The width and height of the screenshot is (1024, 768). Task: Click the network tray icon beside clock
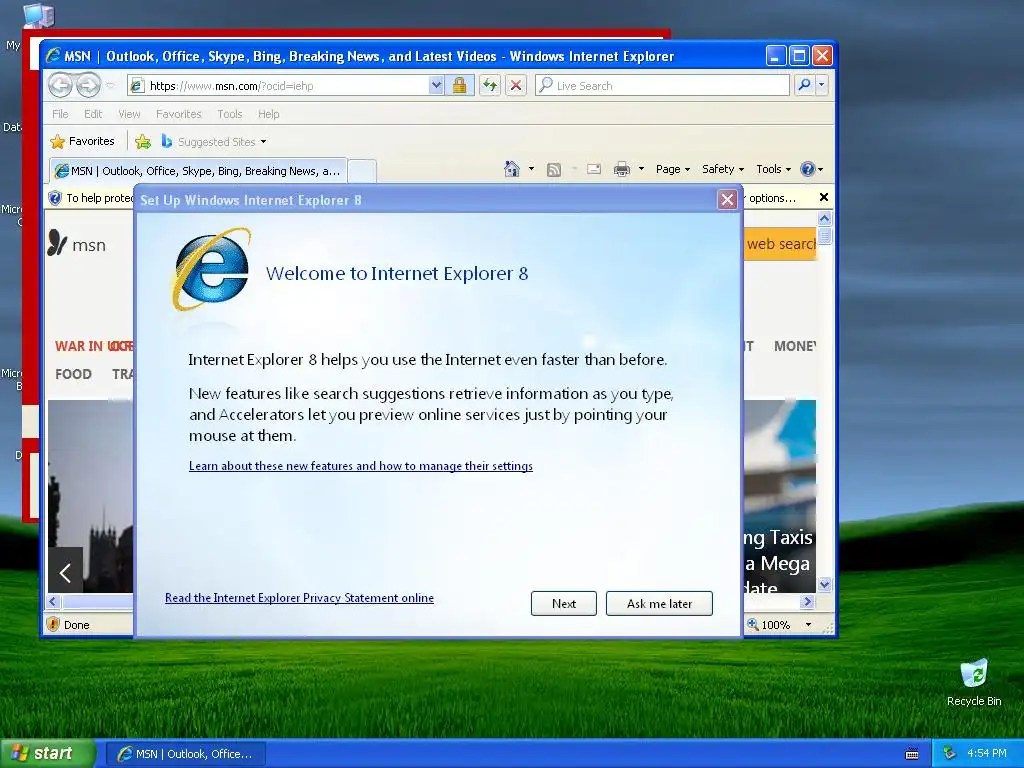950,754
